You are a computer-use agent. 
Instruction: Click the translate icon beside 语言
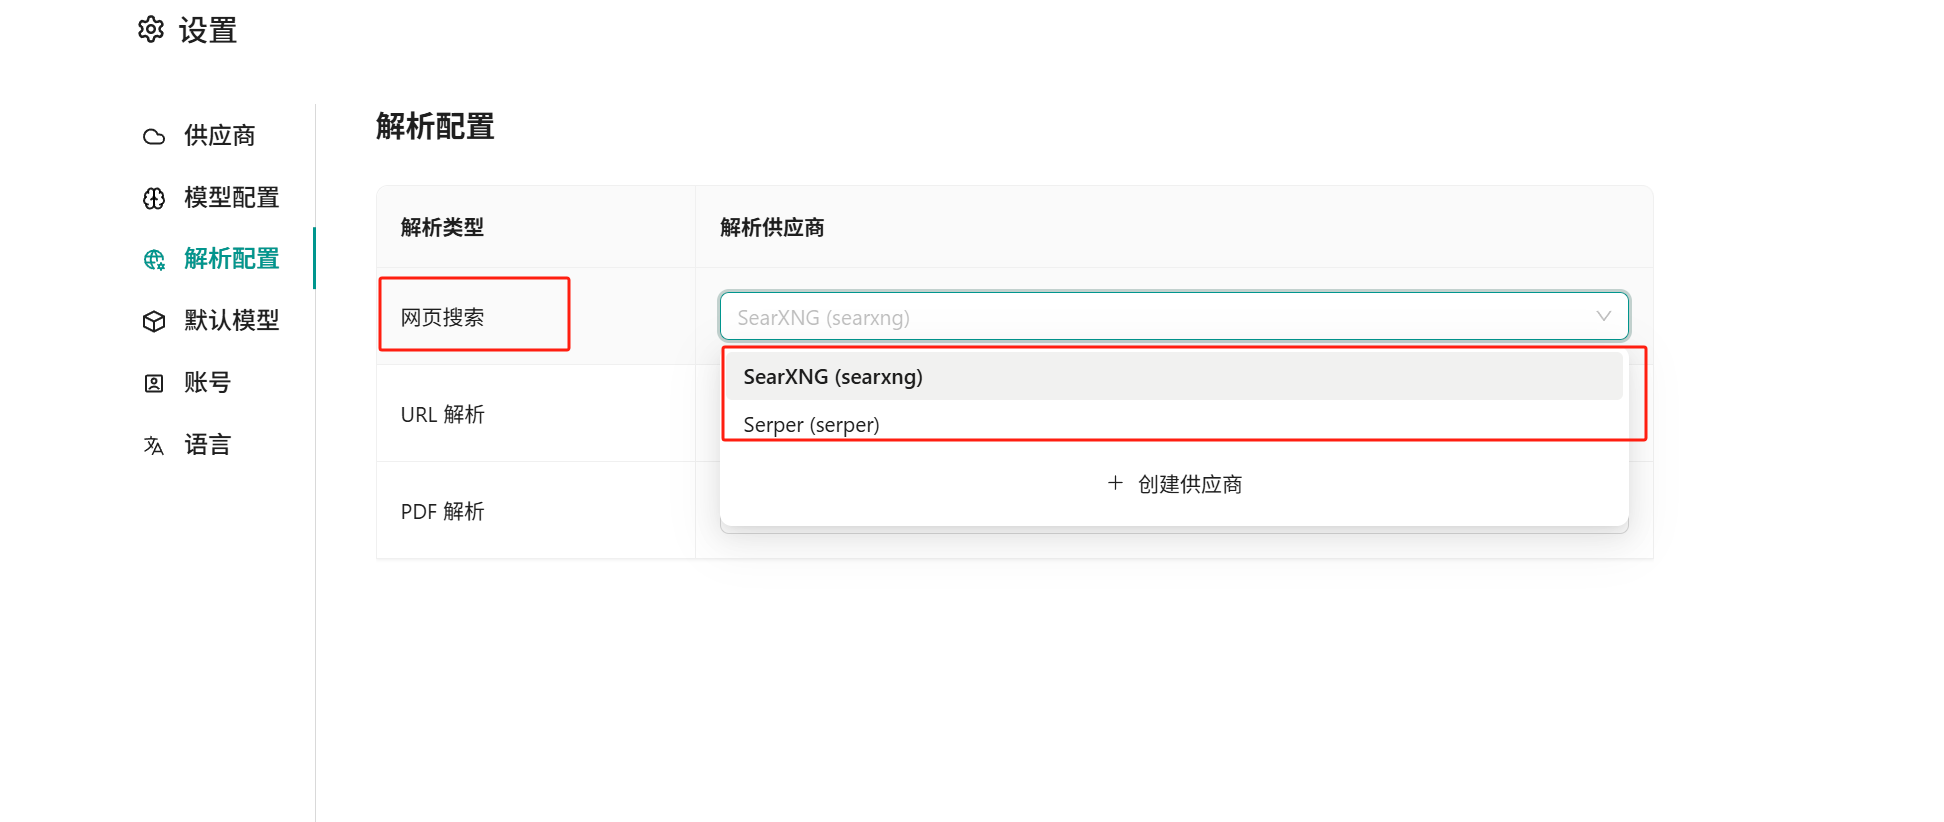coord(154,445)
